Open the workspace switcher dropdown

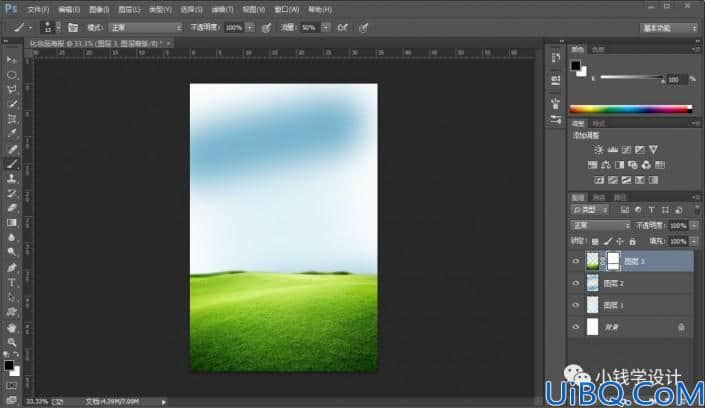669,28
